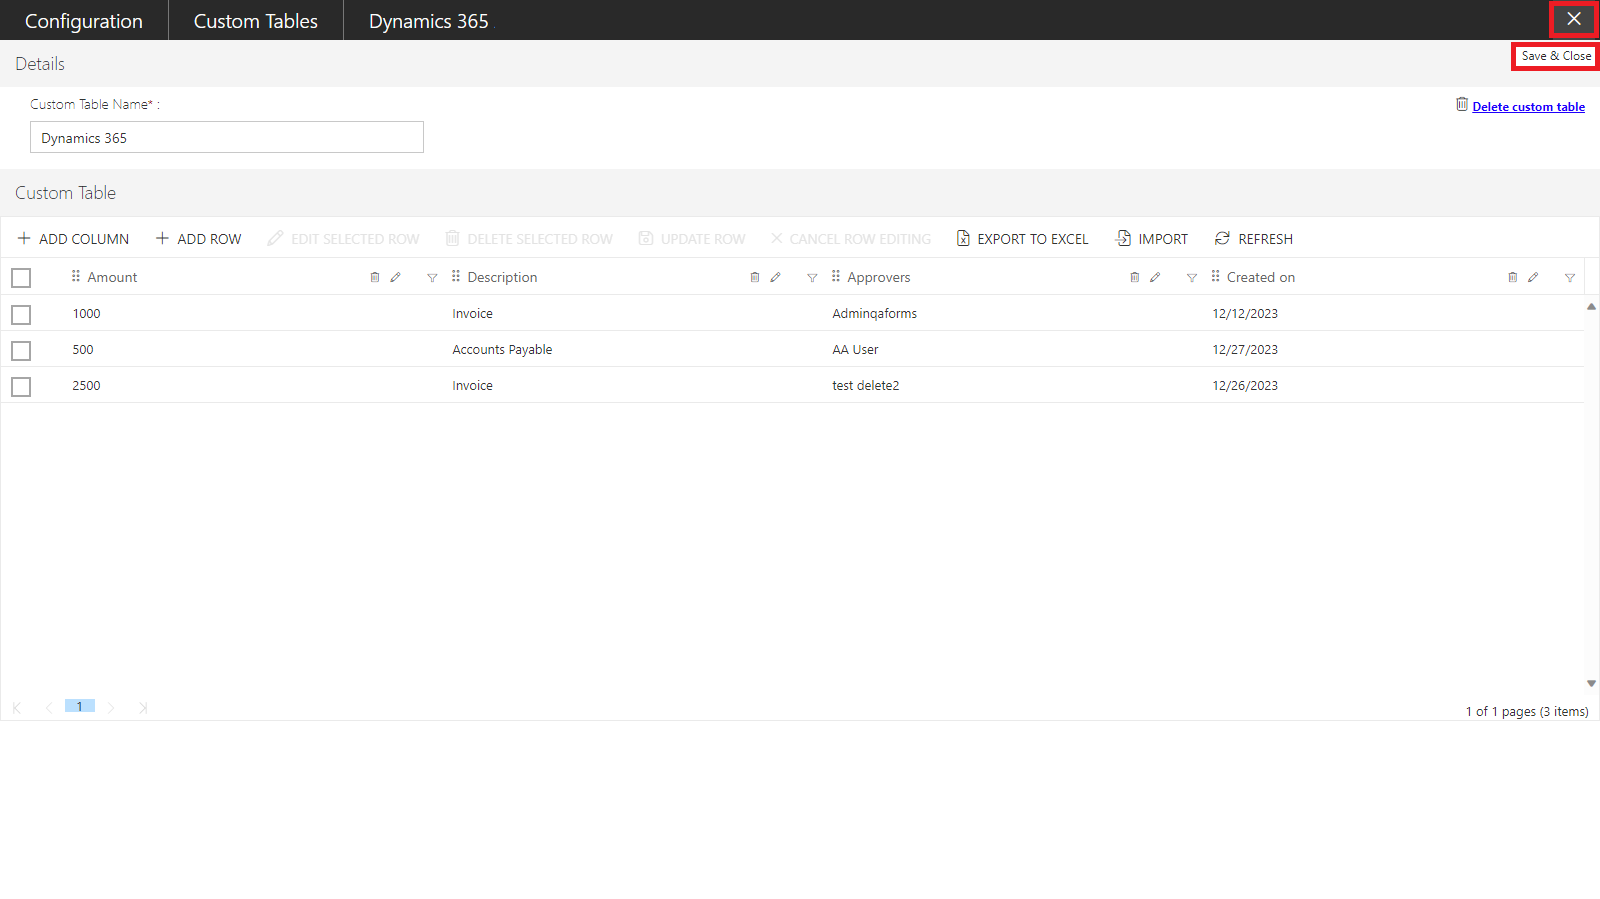Edit the Approvers column with pencil icon
The image size is (1600, 899).
[x=1156, y=278]
